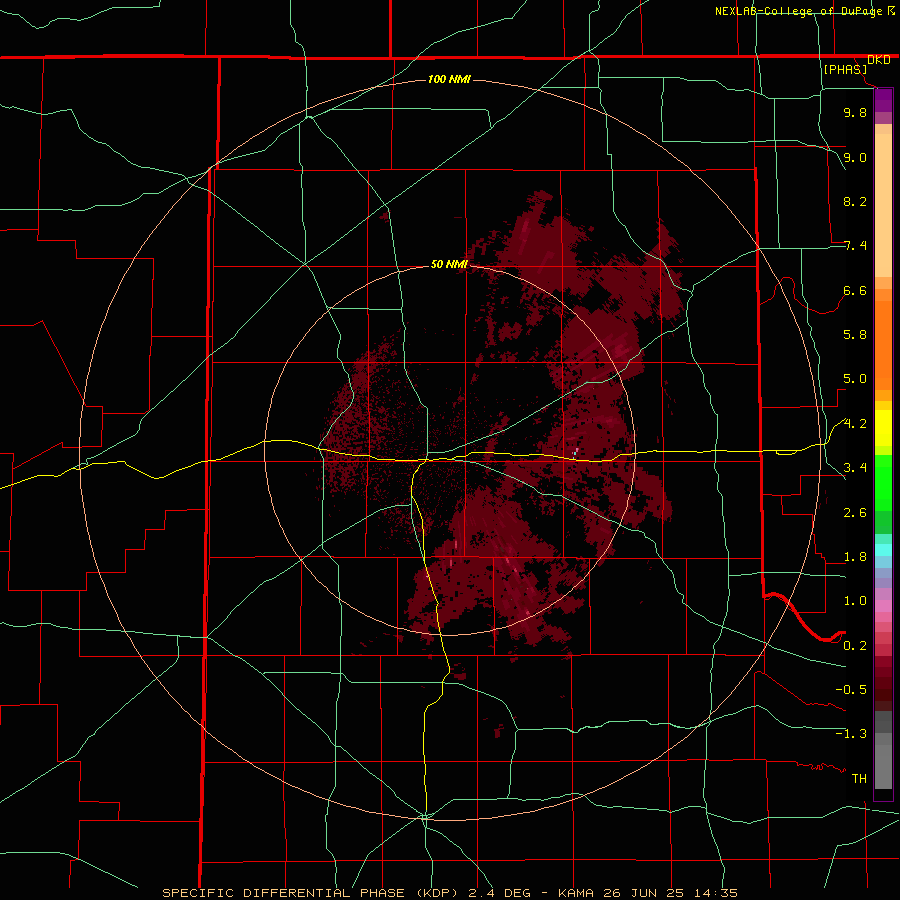This screenshot has height=900, width=900.
Task: Click the 6.6 value on the color scale
Action: (x=855, y=290)
